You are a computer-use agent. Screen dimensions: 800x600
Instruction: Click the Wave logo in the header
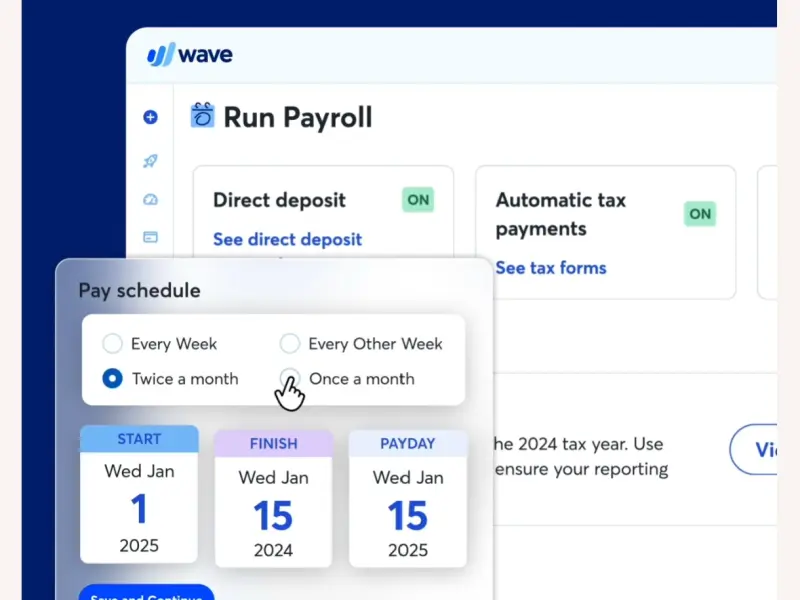click(190, 55)
